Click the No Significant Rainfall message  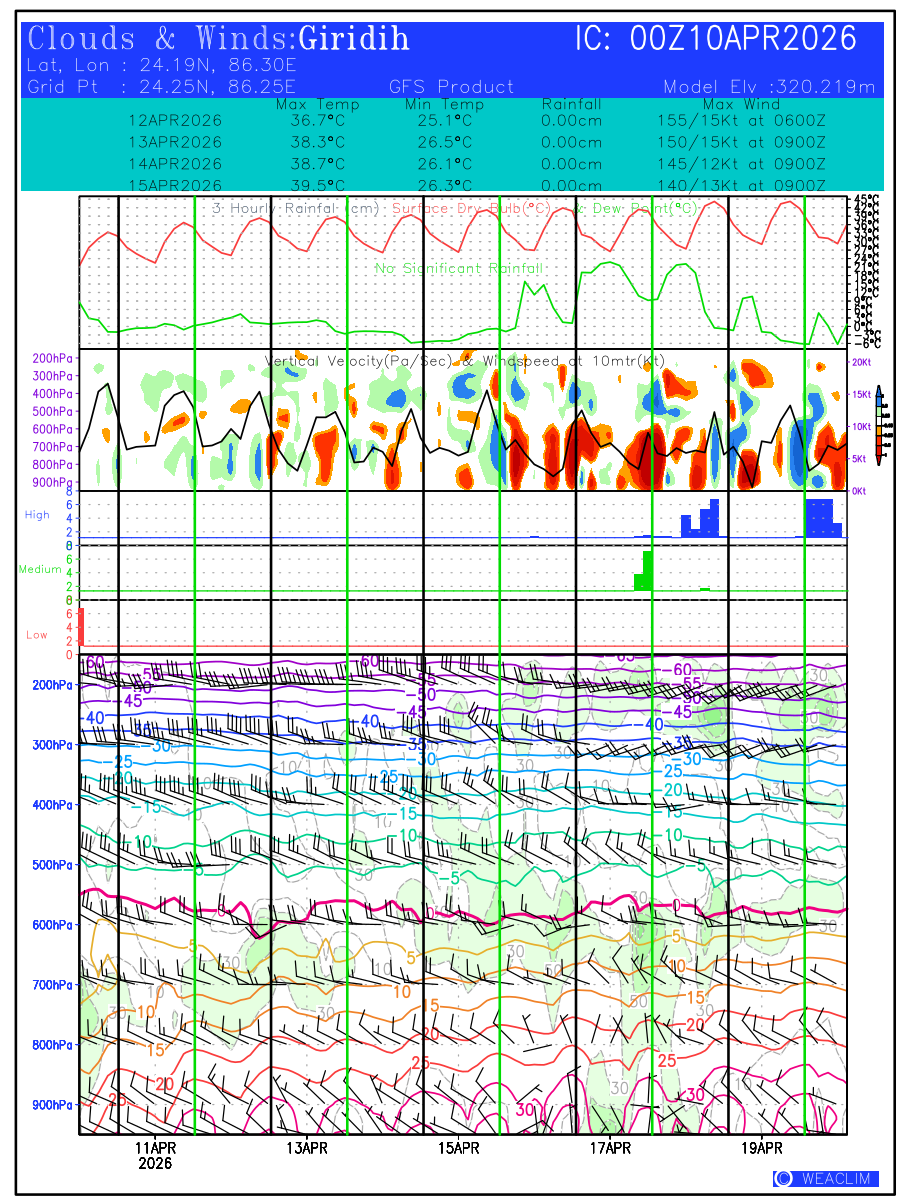coord(459,268)
